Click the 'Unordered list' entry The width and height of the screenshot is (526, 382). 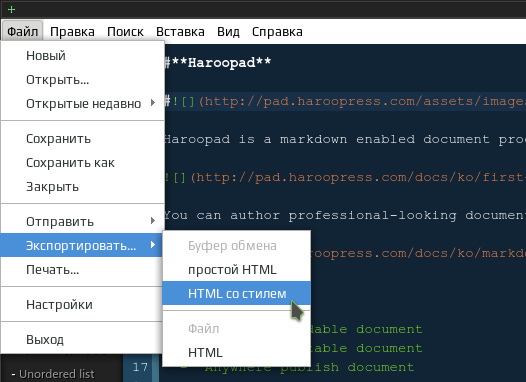(53, 374)
